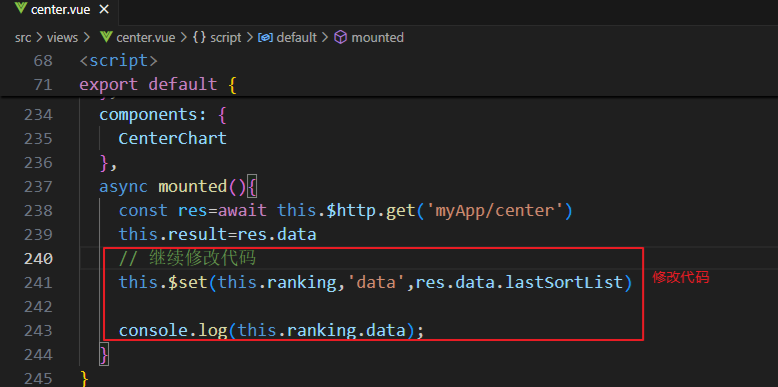Viewport: 778px width, 387px height.
Task: Click the default symbol icon in breadcrumb
Action: [x=265, y=38]
